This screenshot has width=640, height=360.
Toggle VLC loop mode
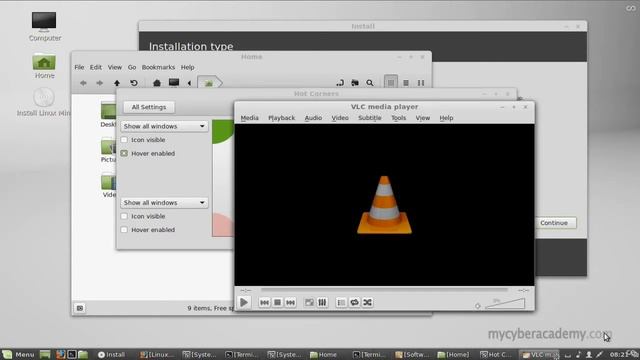[354, 302]
